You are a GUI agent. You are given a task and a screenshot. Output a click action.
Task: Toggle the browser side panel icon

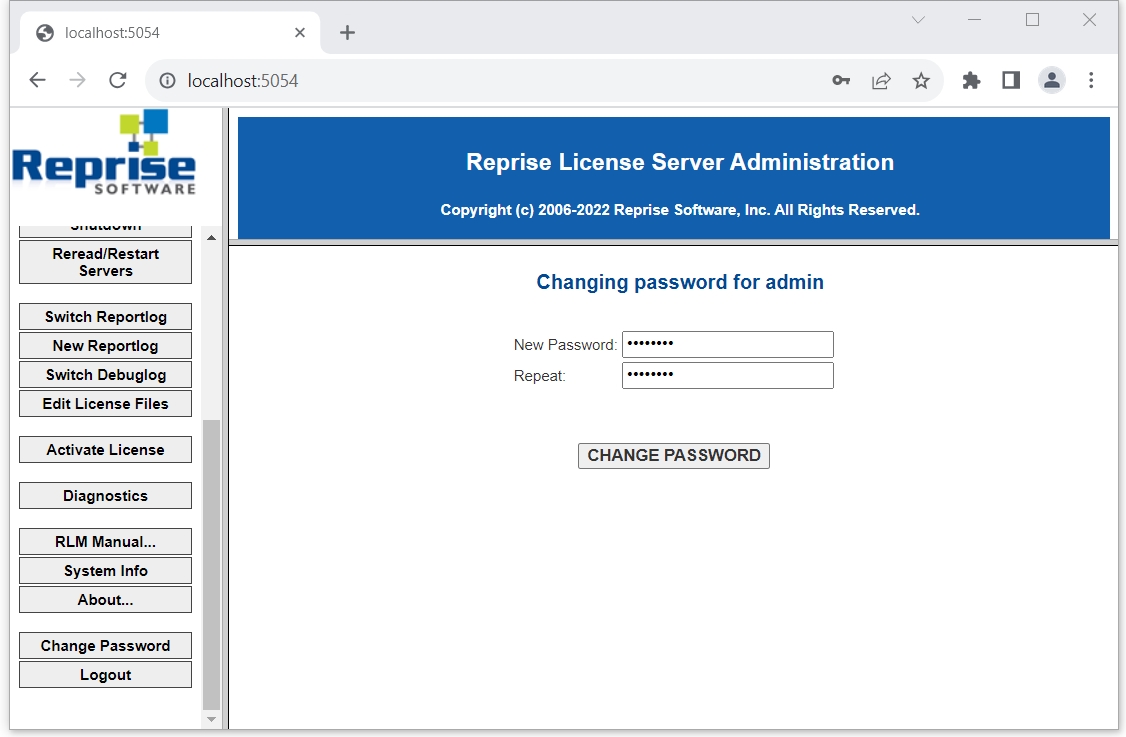[1011, 81]
